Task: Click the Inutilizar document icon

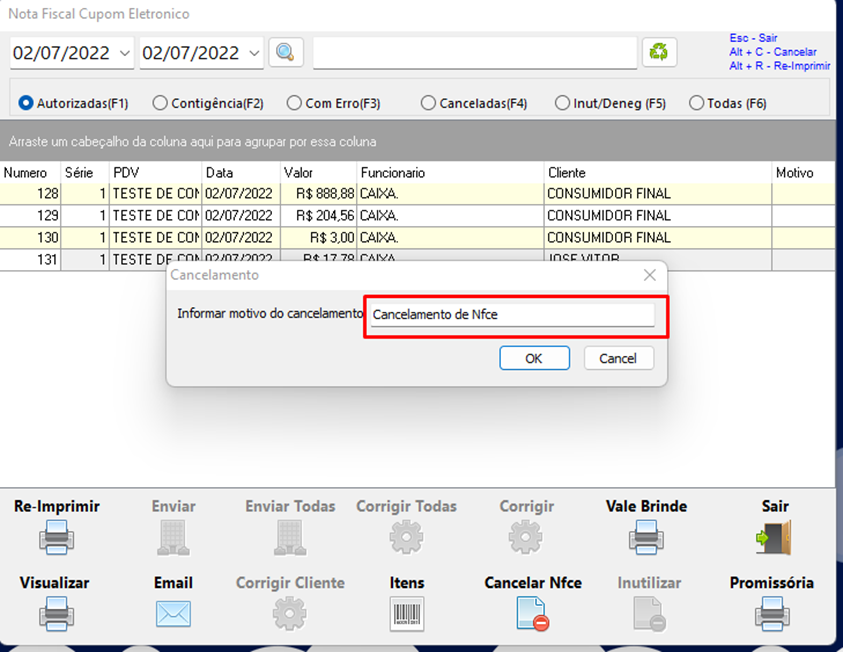Action: click(x=649, y=614)
